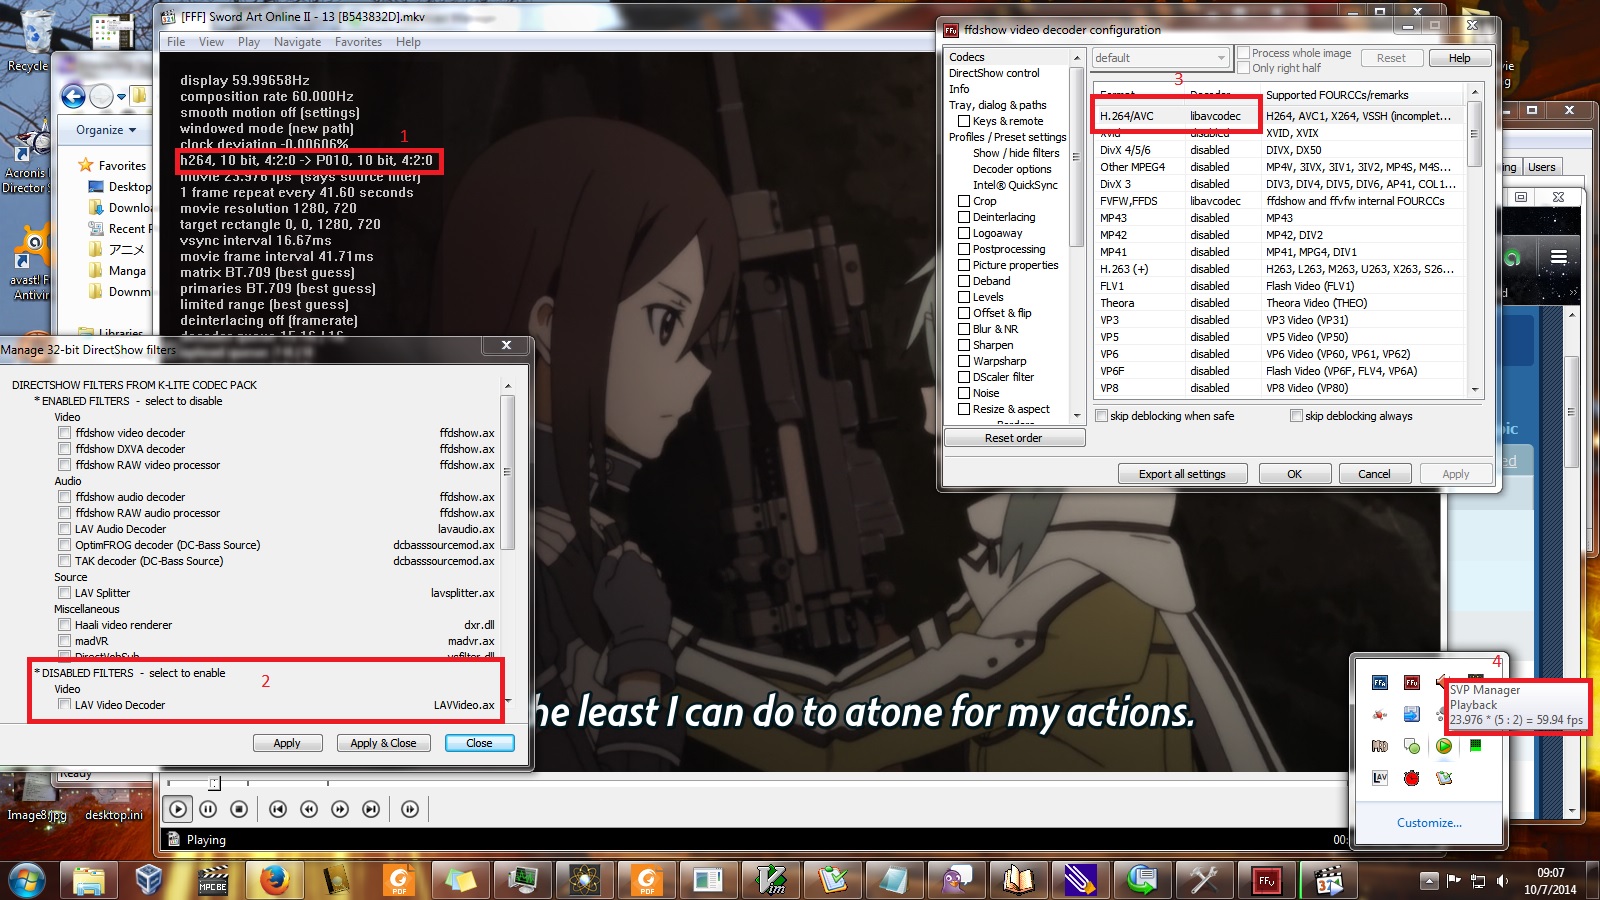The height and width of the screenshot is (900, 1600).
Task: Check 'skip deblocking when safe' option
Action: tap(1101, 416)
